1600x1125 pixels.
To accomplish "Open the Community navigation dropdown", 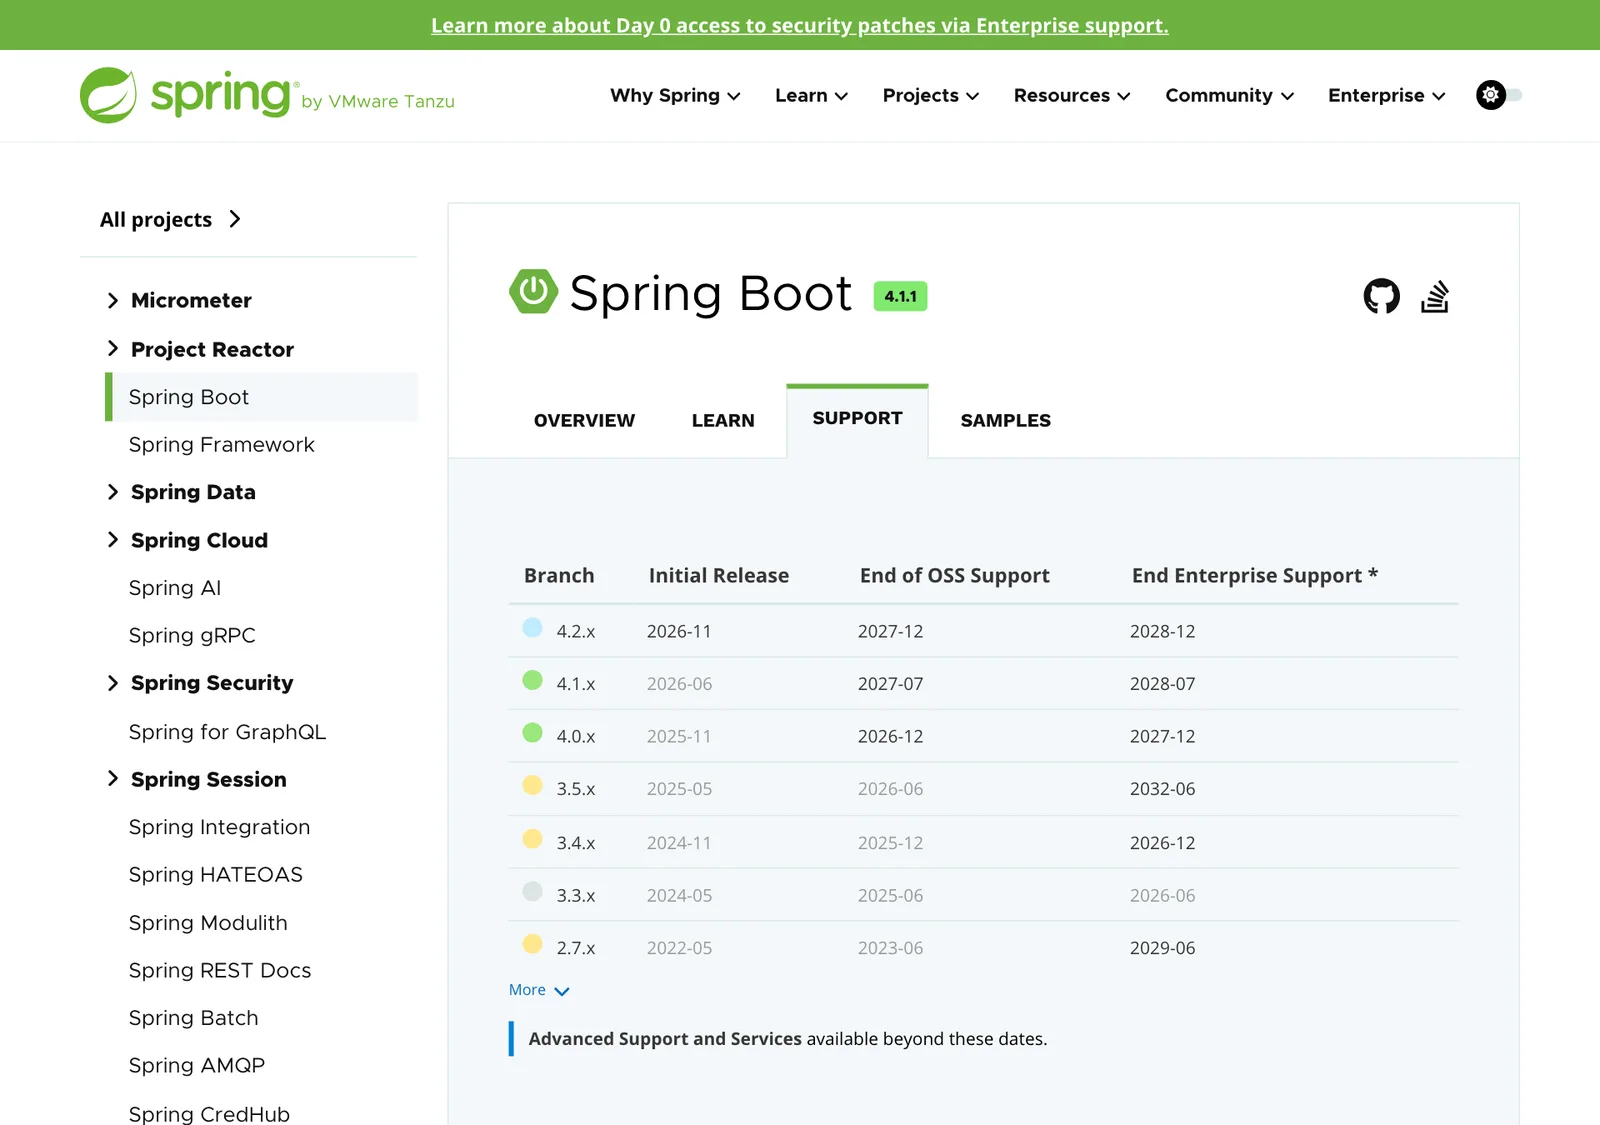I will coord(1229,96).
